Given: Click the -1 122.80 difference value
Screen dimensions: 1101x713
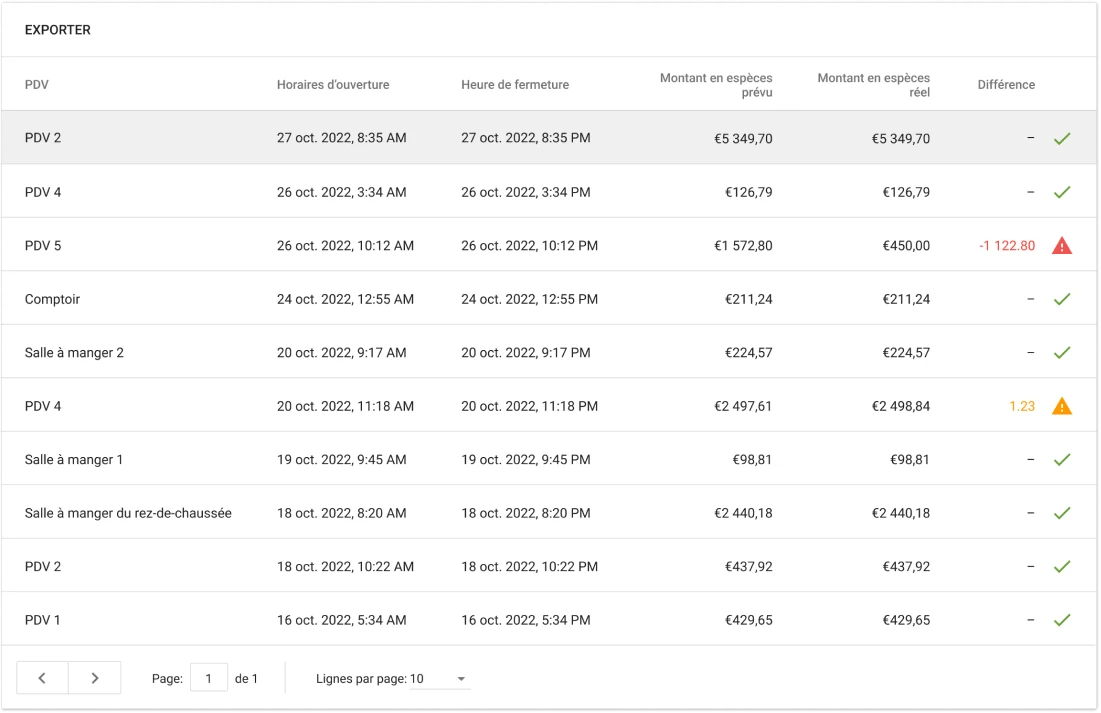Looking at the screenshot, I should click(1008, 245).
